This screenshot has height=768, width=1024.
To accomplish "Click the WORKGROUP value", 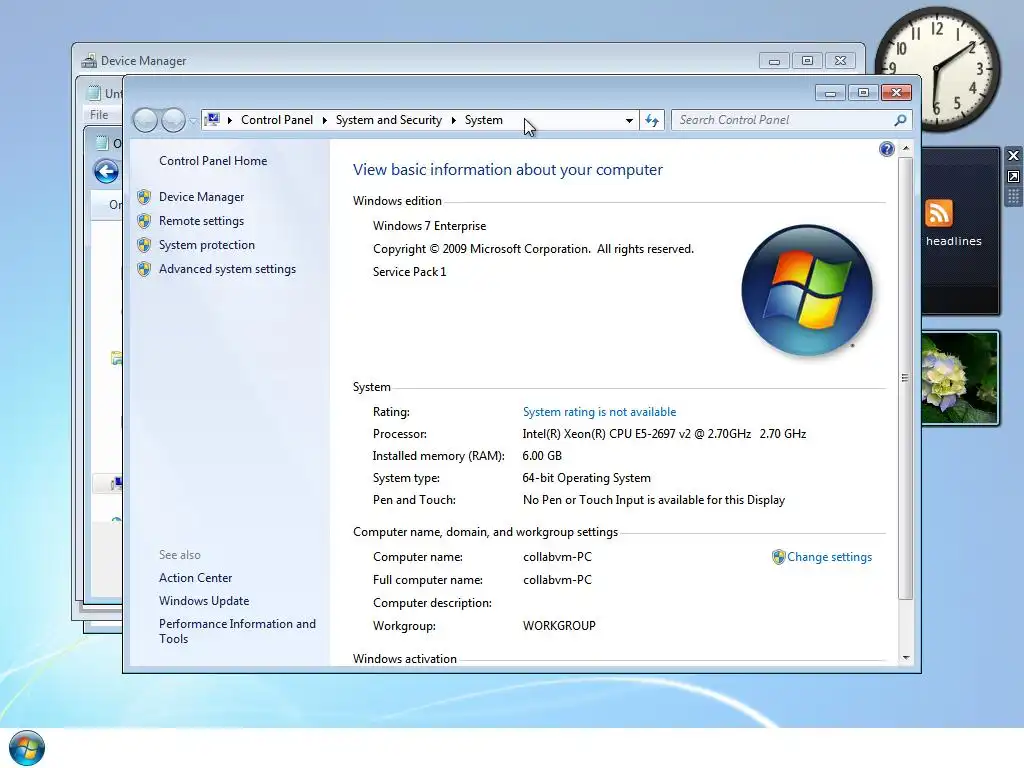I will pyautogui.click(x=559, y=626).
